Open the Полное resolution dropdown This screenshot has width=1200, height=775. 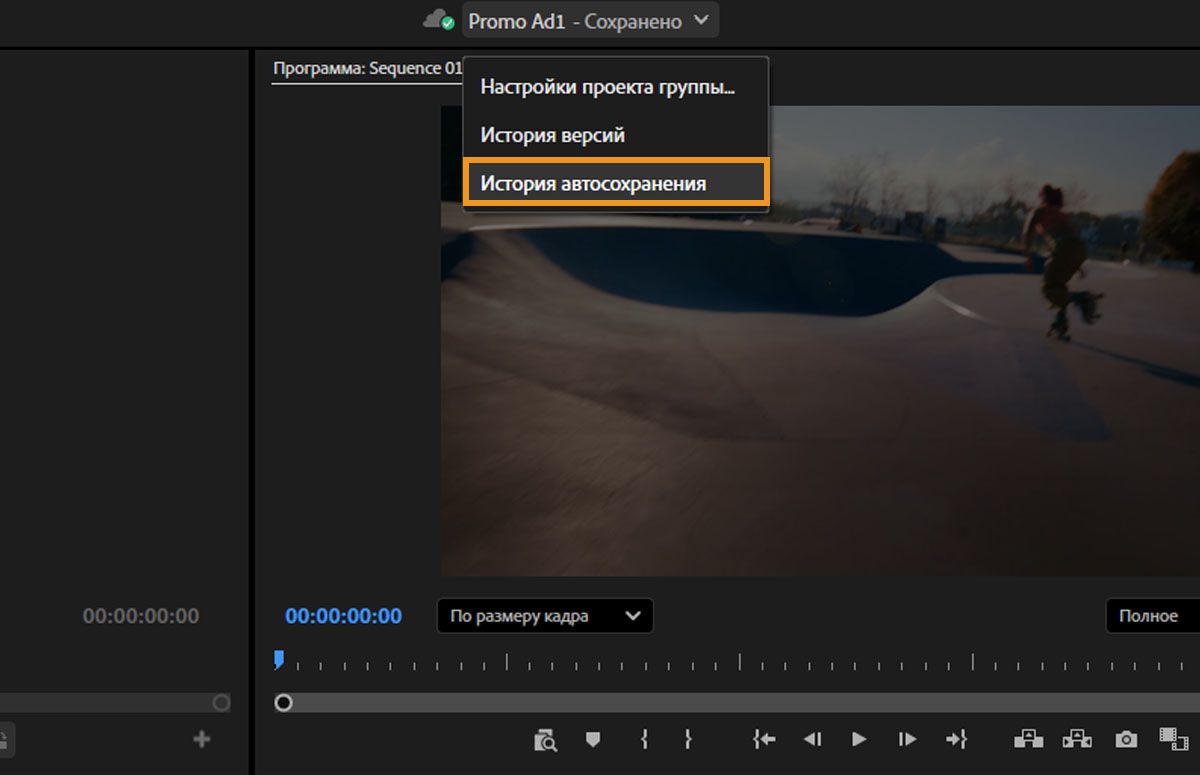[x=1153, y=616]
